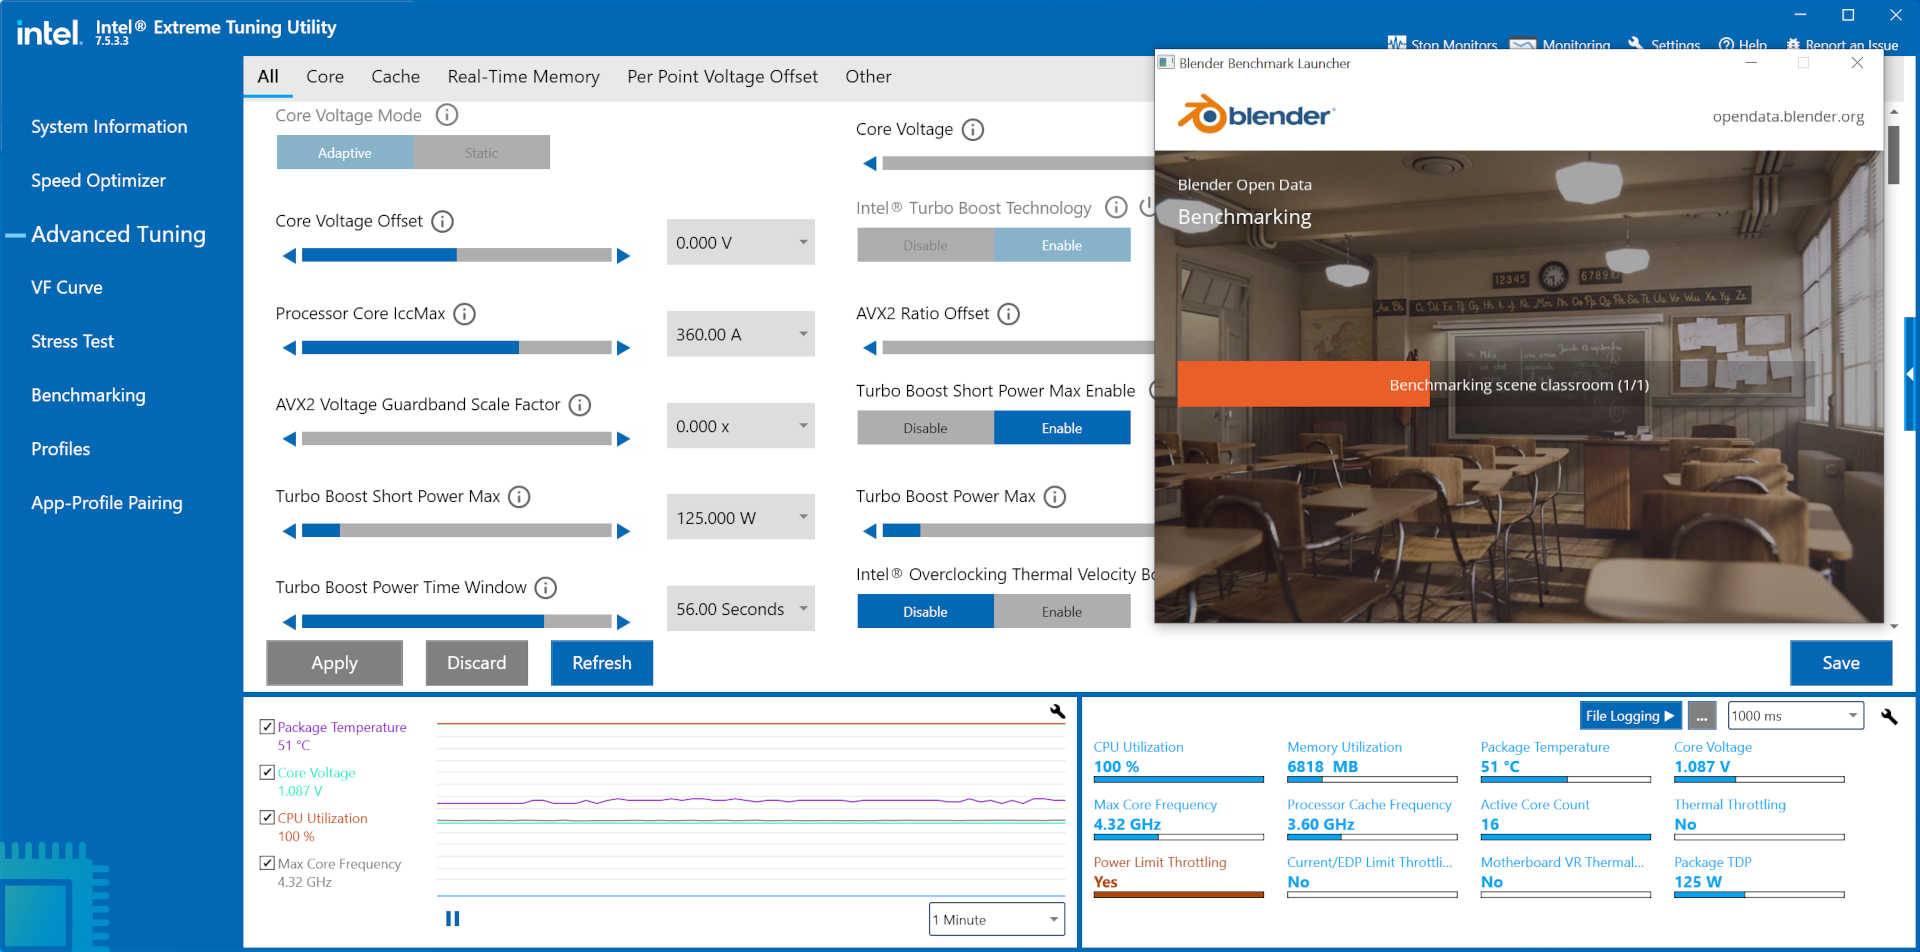Open 1000 ms polling interval dropdown

(x=1796, y=716)
